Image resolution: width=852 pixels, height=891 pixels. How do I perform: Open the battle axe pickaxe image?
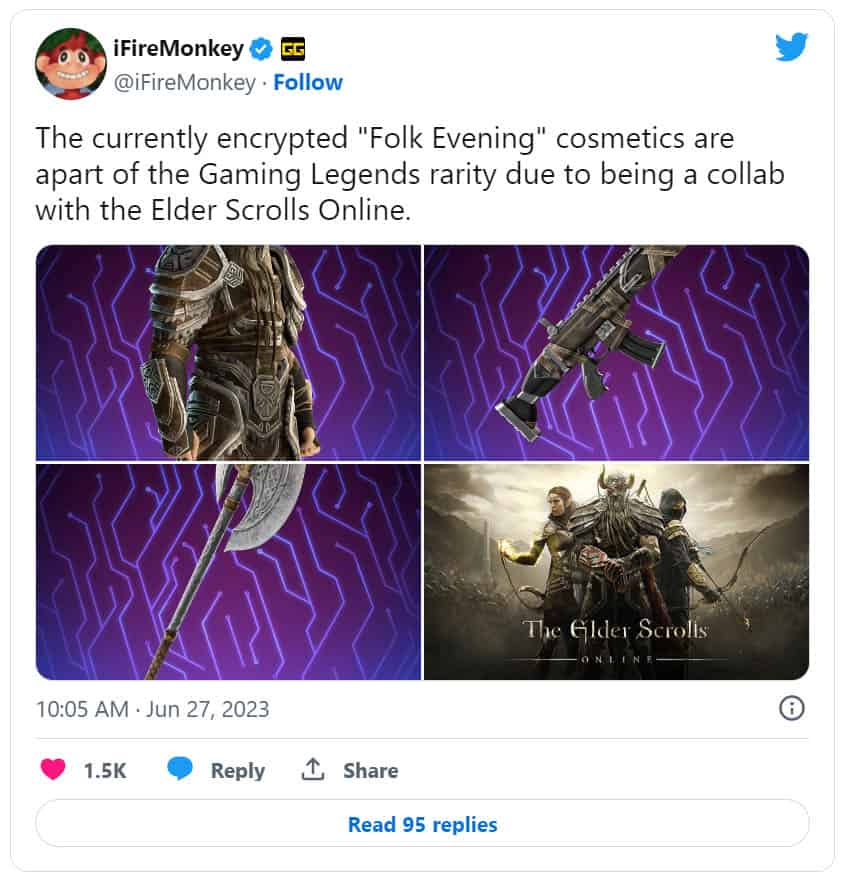coord(228,572)
